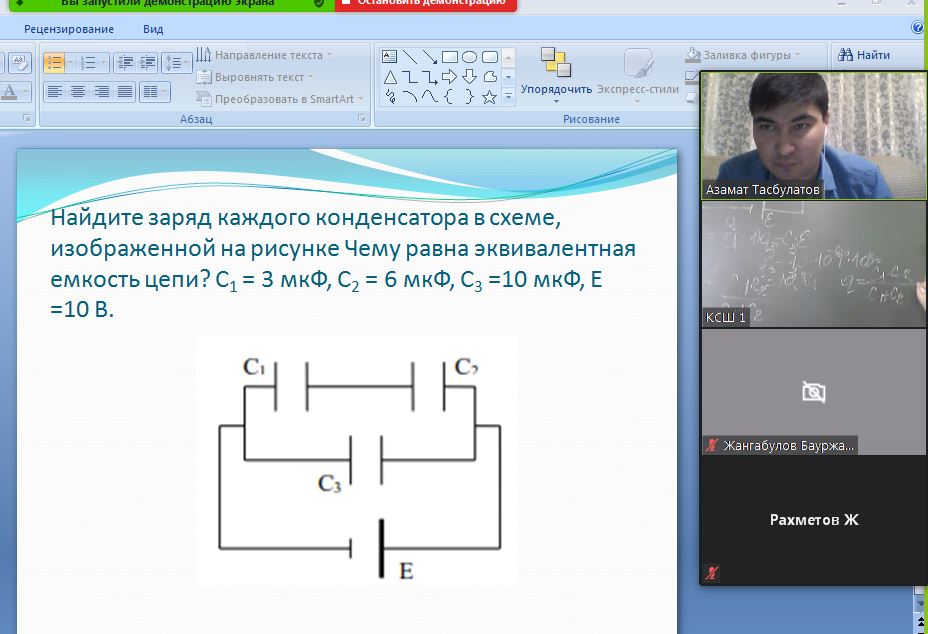
Task: Select the elbow connector shape
Action: (410, 77)
